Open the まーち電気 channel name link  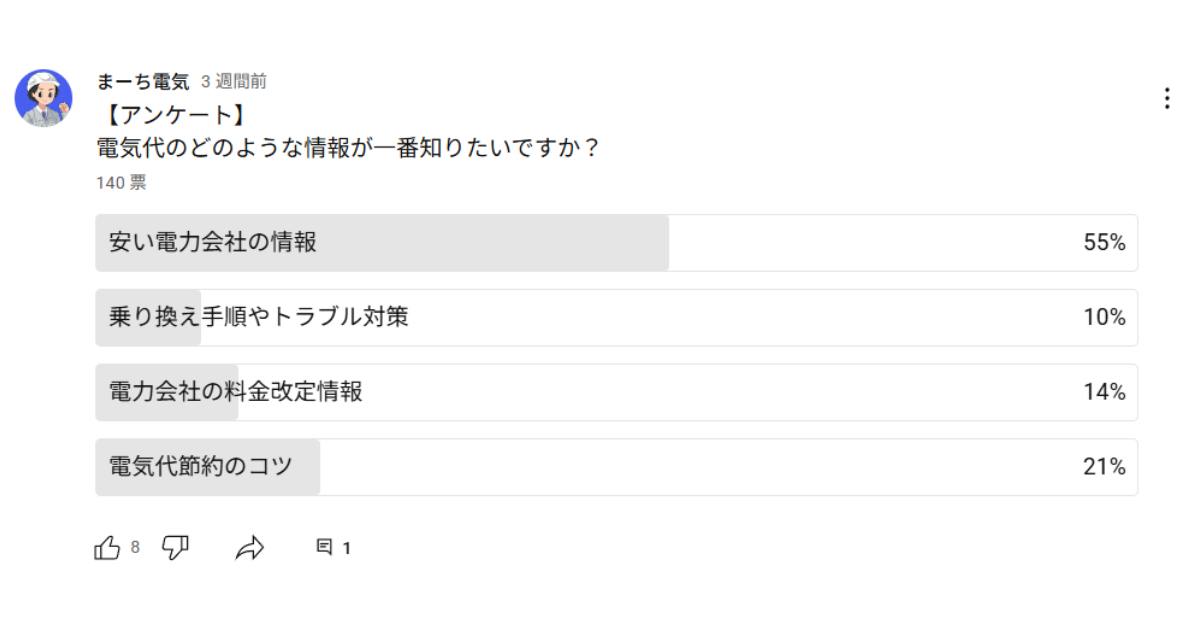click(x=143, y=82)
